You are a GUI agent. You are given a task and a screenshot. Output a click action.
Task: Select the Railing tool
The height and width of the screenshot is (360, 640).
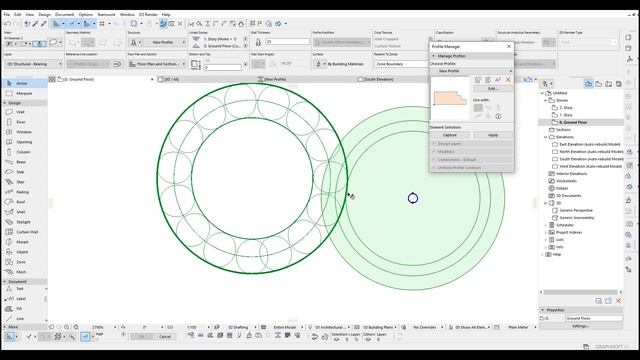[24, 192]
